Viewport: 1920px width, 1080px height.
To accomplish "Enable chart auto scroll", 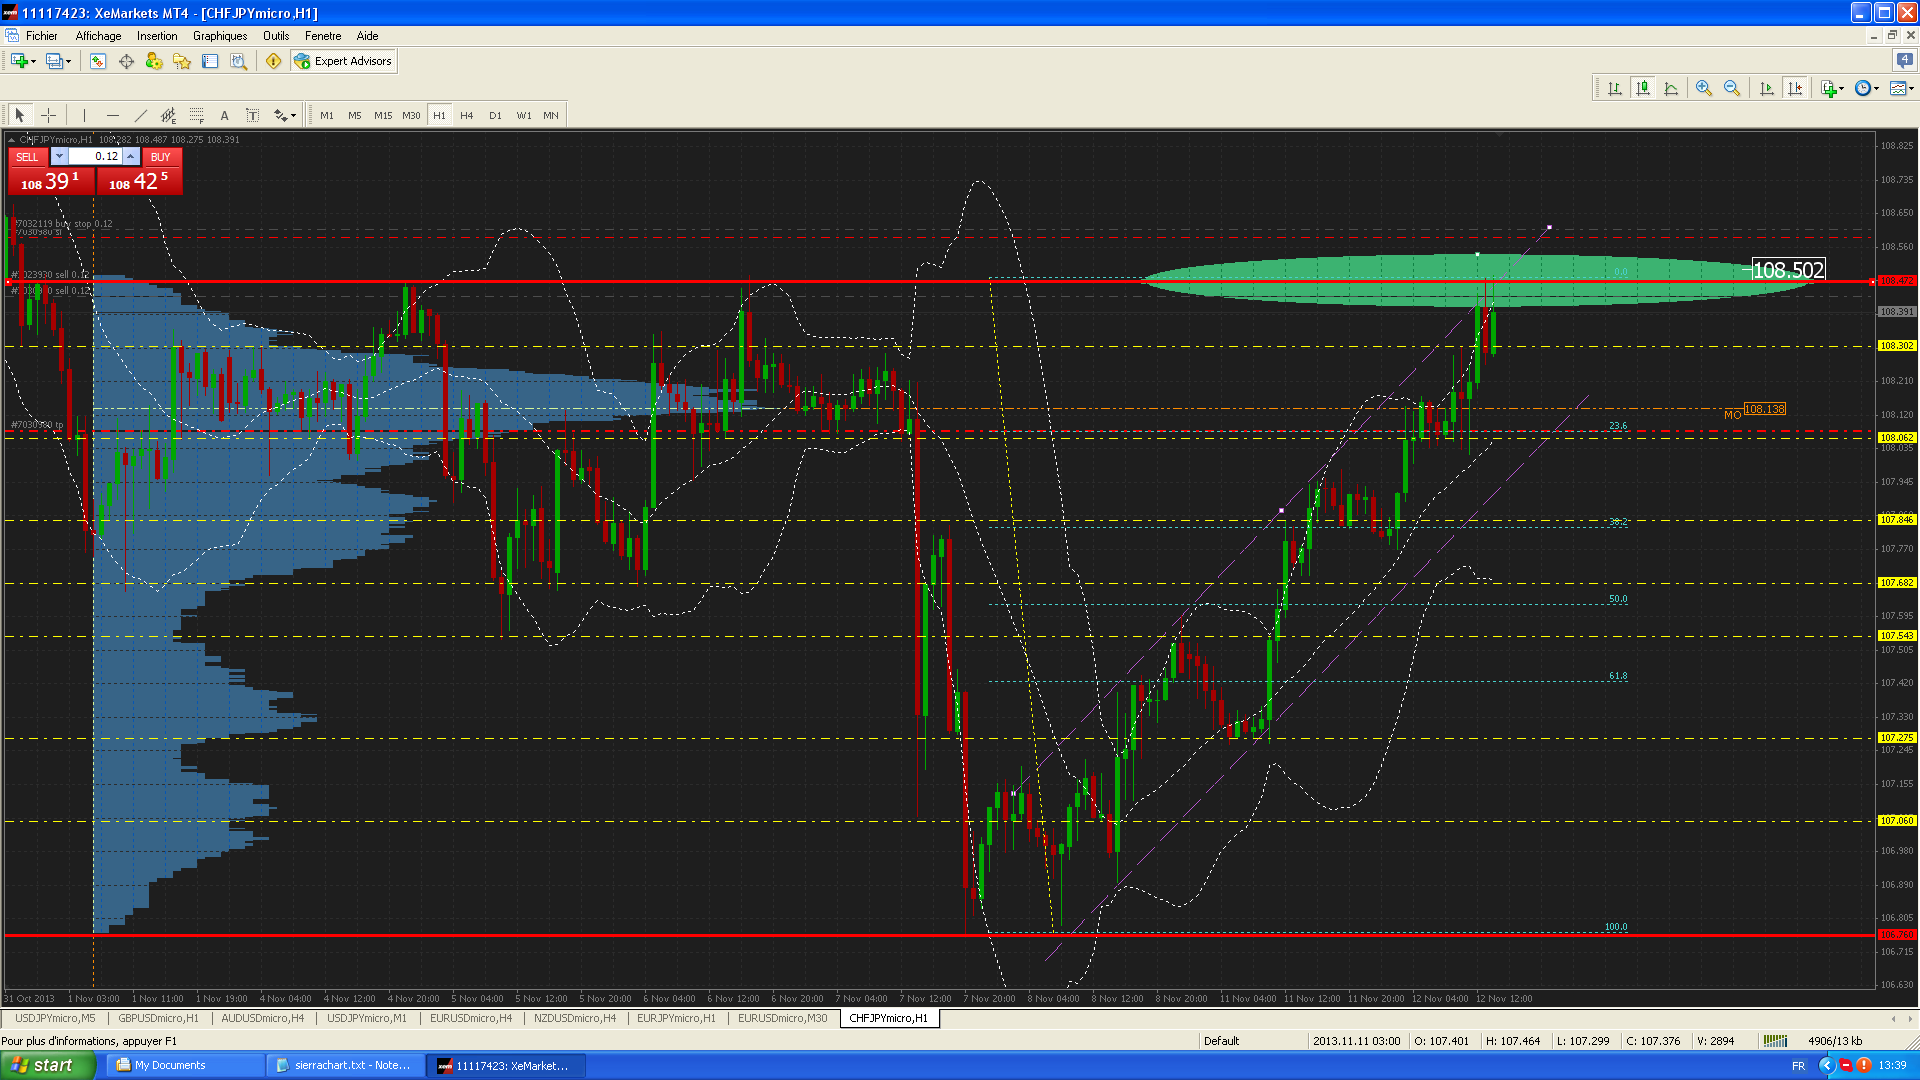I will (1767, 88).
